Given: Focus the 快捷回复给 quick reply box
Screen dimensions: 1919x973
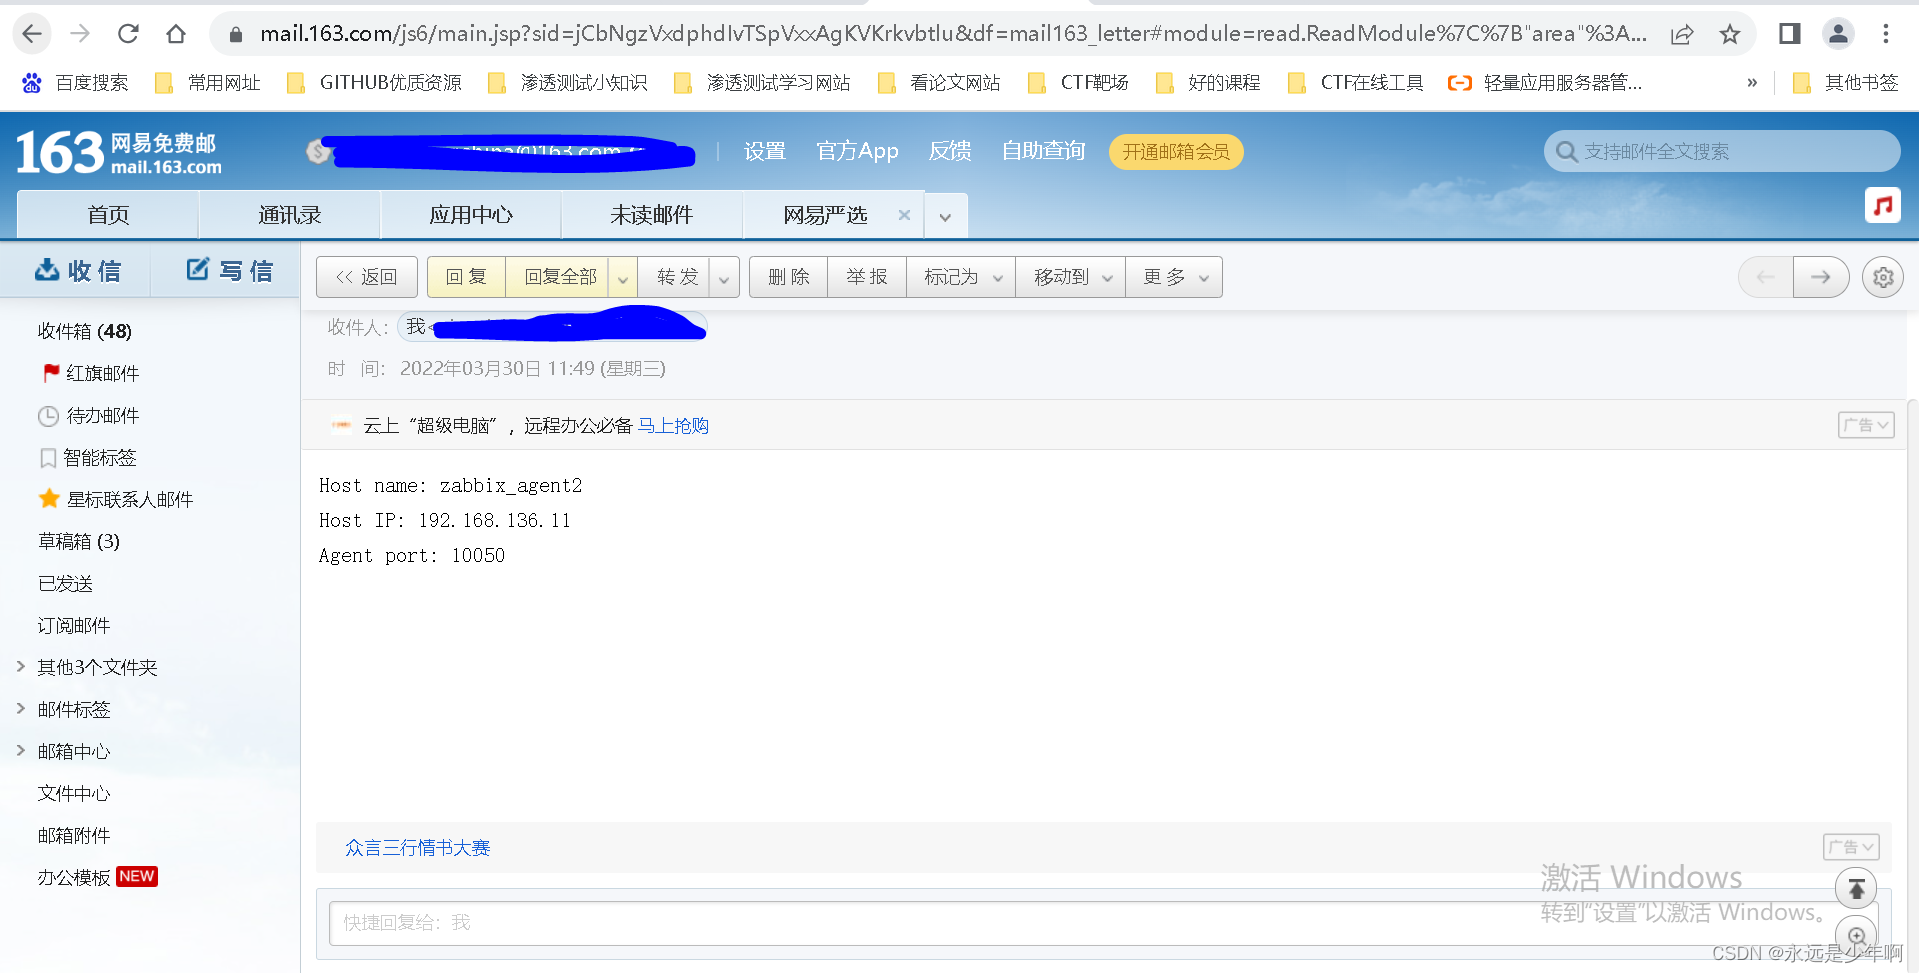Looking at the screenshot, I should coord(1104,923).
